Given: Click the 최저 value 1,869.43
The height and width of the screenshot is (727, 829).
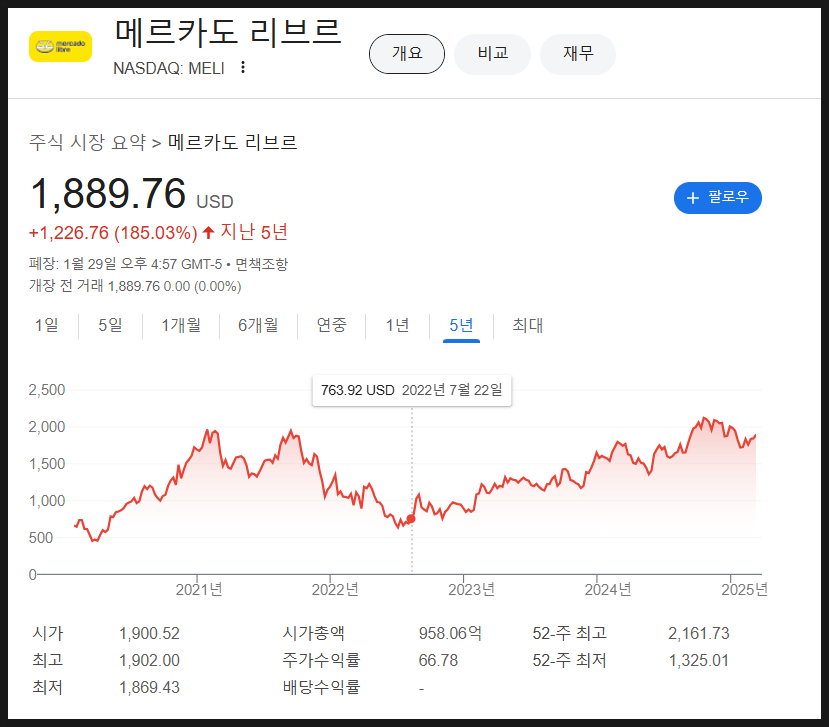Looking at the screenshot, I should click(149, 687).
